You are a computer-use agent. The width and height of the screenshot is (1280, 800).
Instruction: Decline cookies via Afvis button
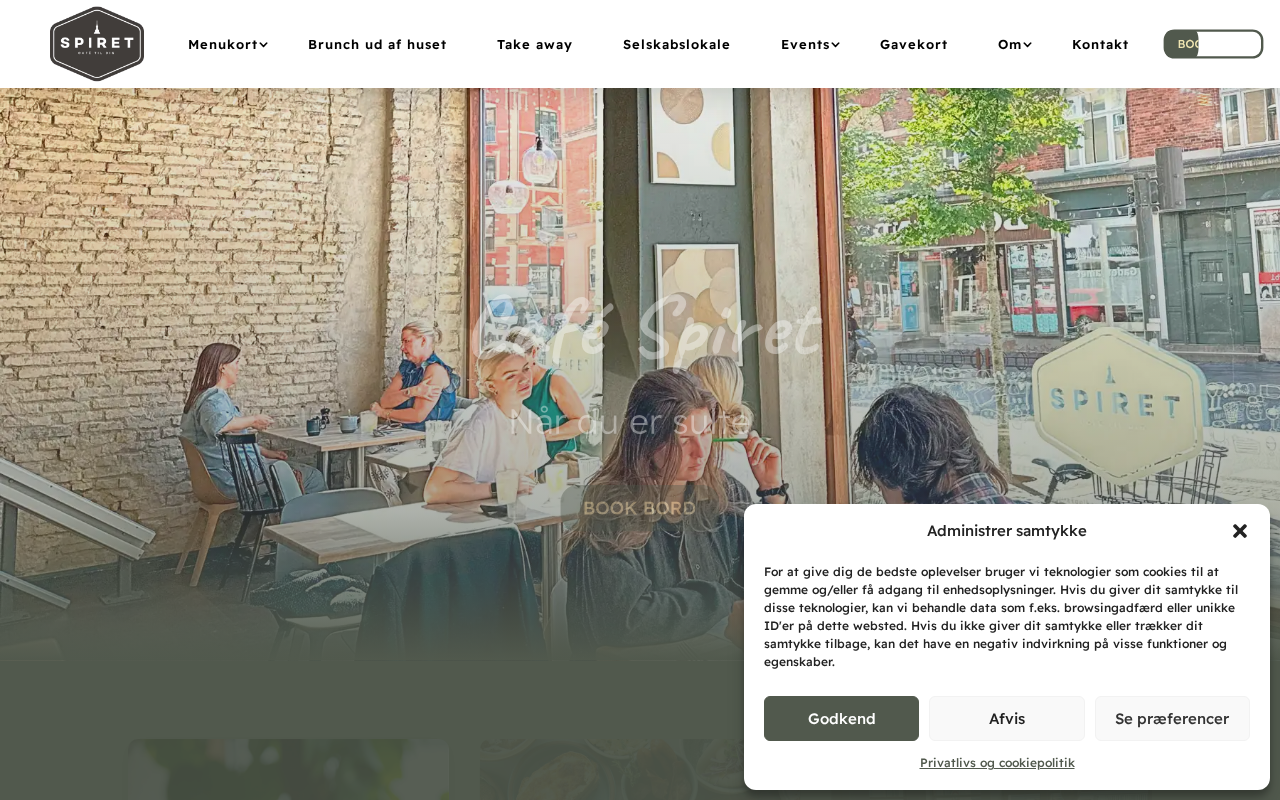[x=1007, y=718]
